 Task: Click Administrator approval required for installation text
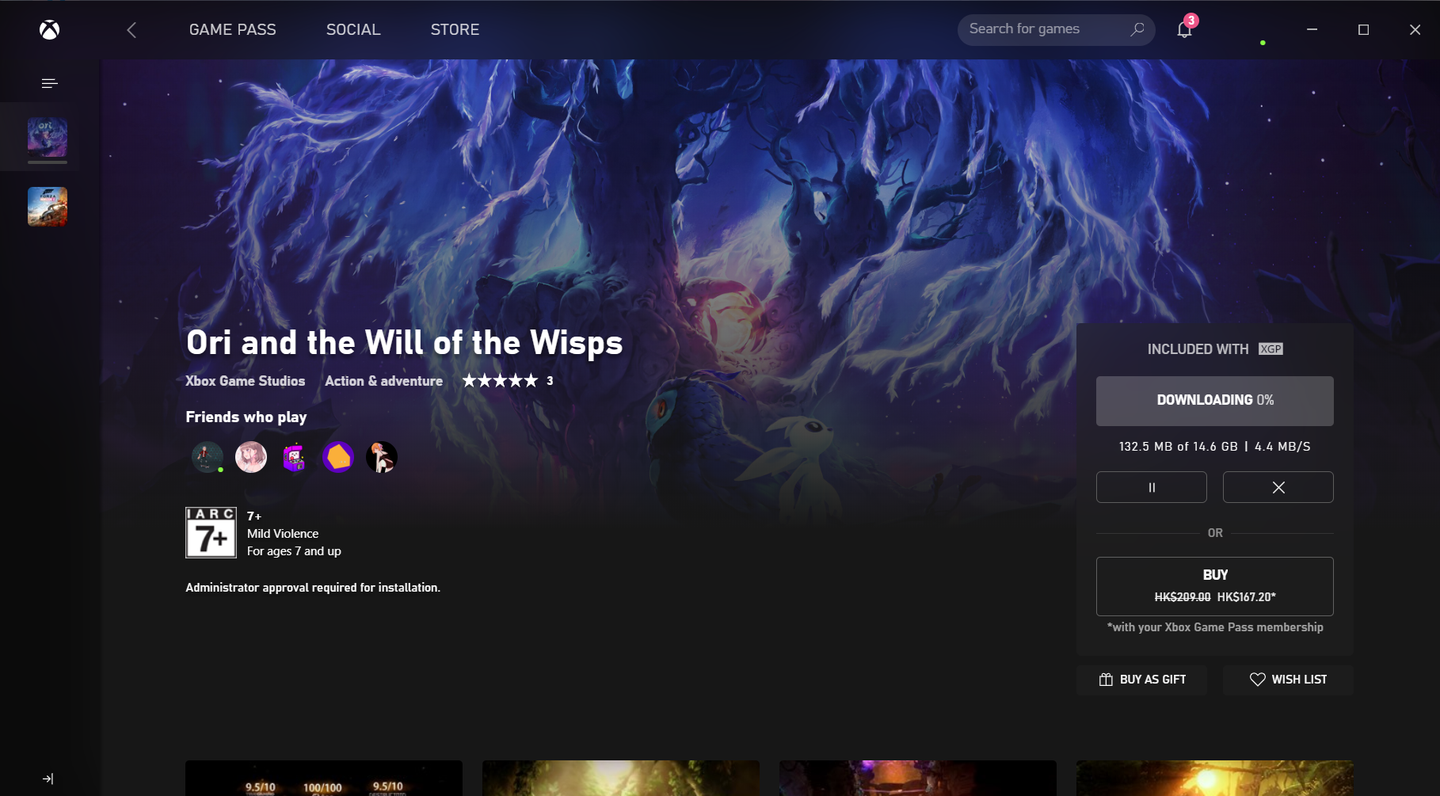[x=313, y=588]
